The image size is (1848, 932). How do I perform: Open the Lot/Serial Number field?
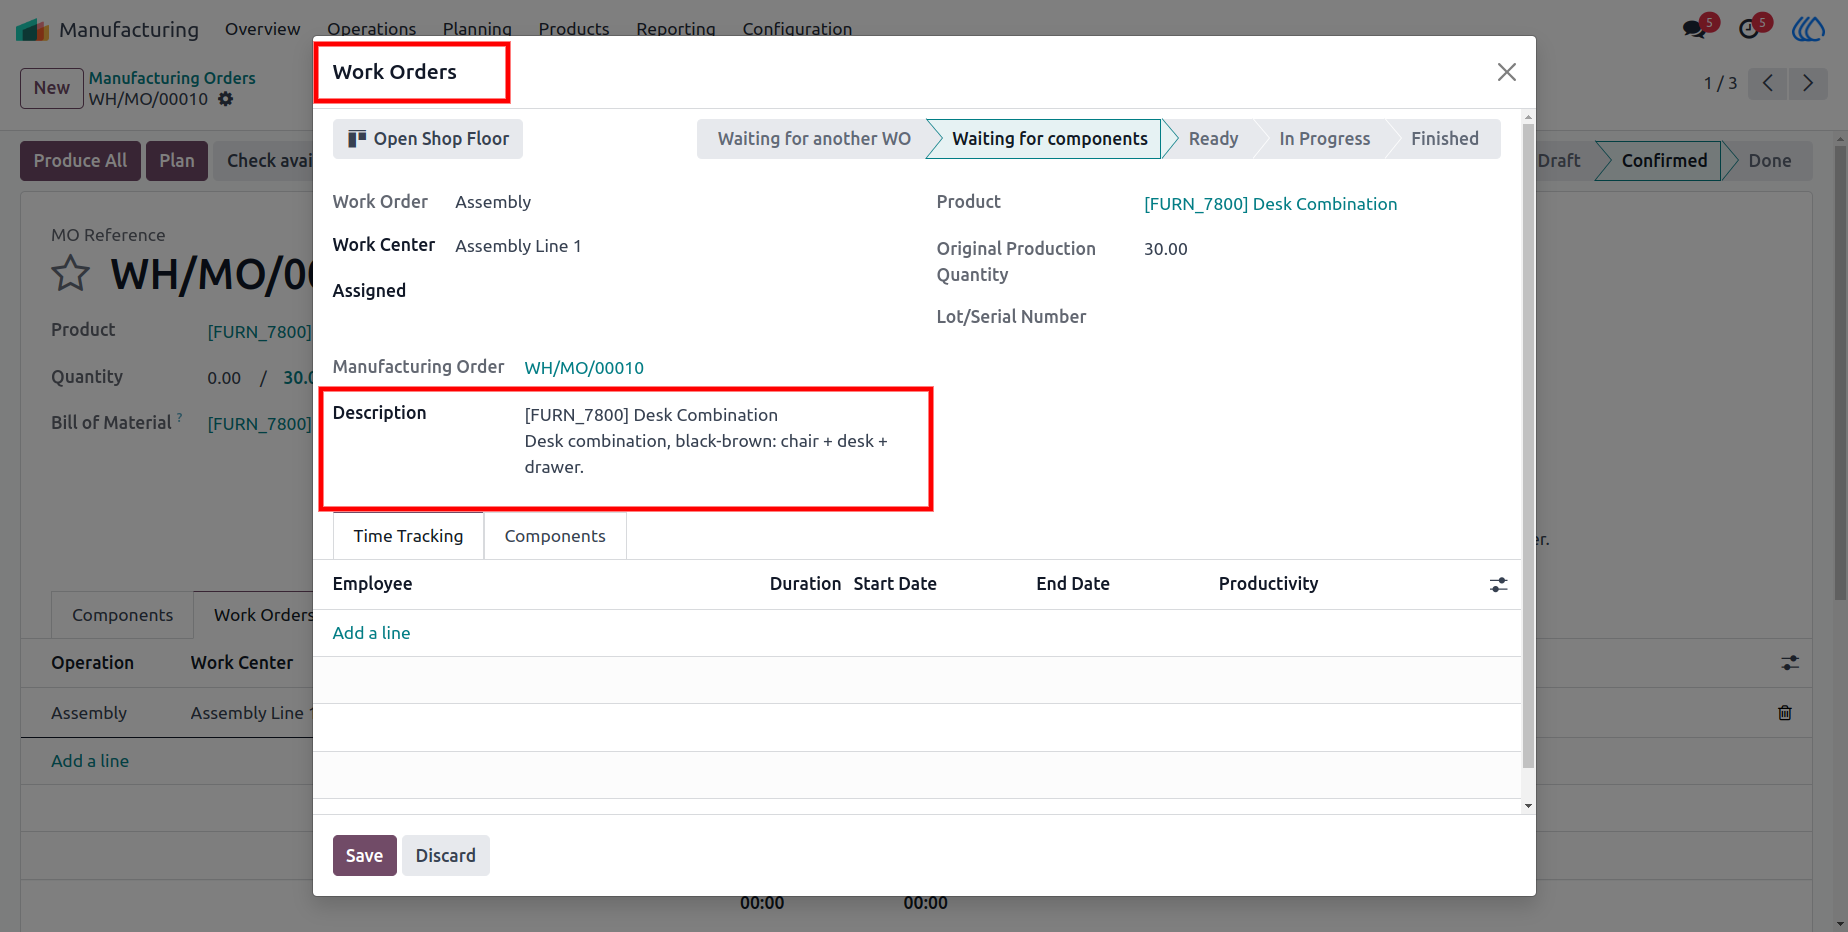click(1319, 317)
